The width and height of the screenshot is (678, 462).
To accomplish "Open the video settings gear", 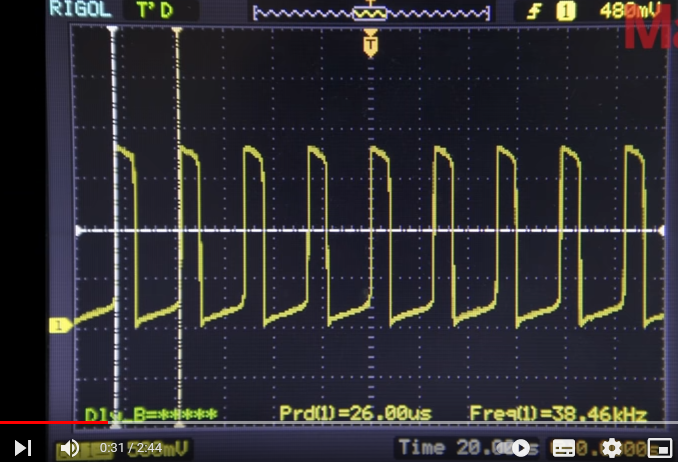I will 612,447.
